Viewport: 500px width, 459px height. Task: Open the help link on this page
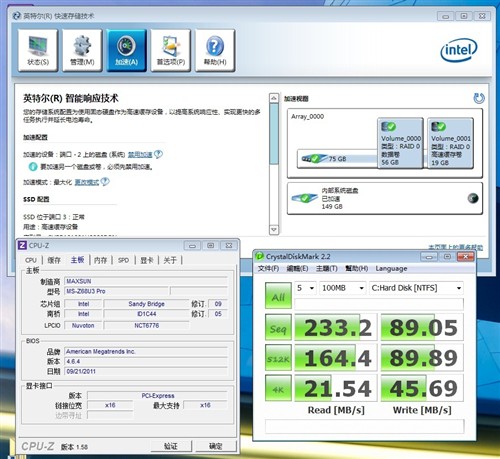point(455,247)
